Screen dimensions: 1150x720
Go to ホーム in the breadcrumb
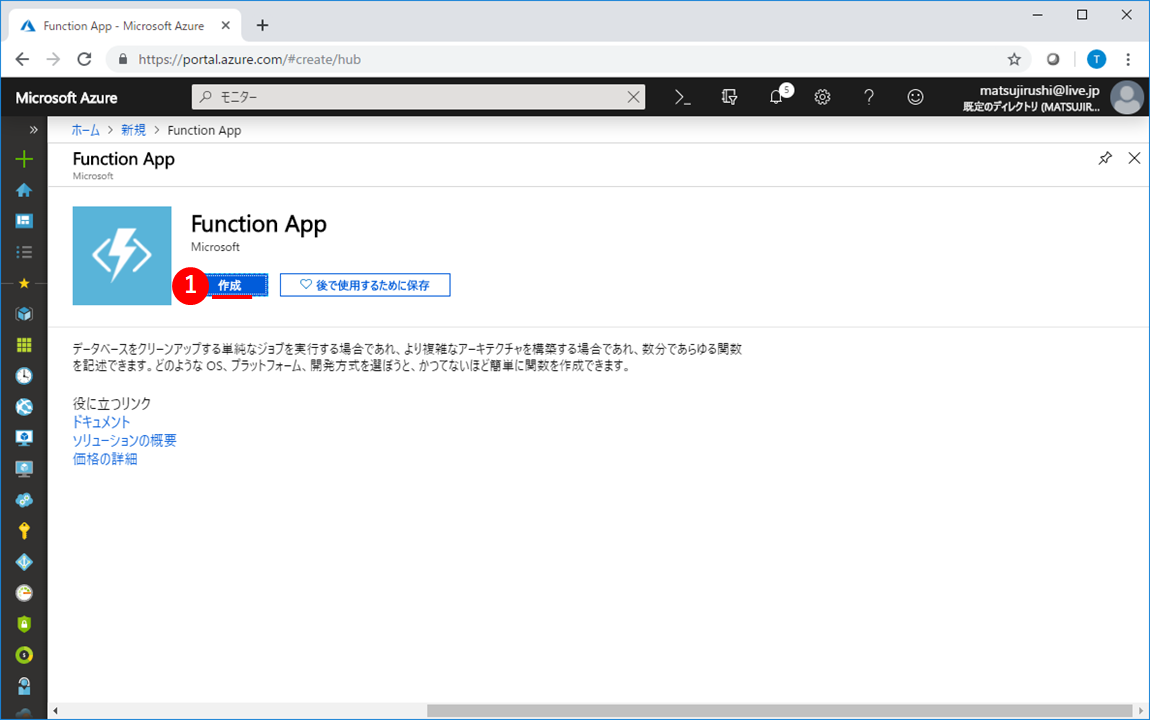(x=86, y=130)
